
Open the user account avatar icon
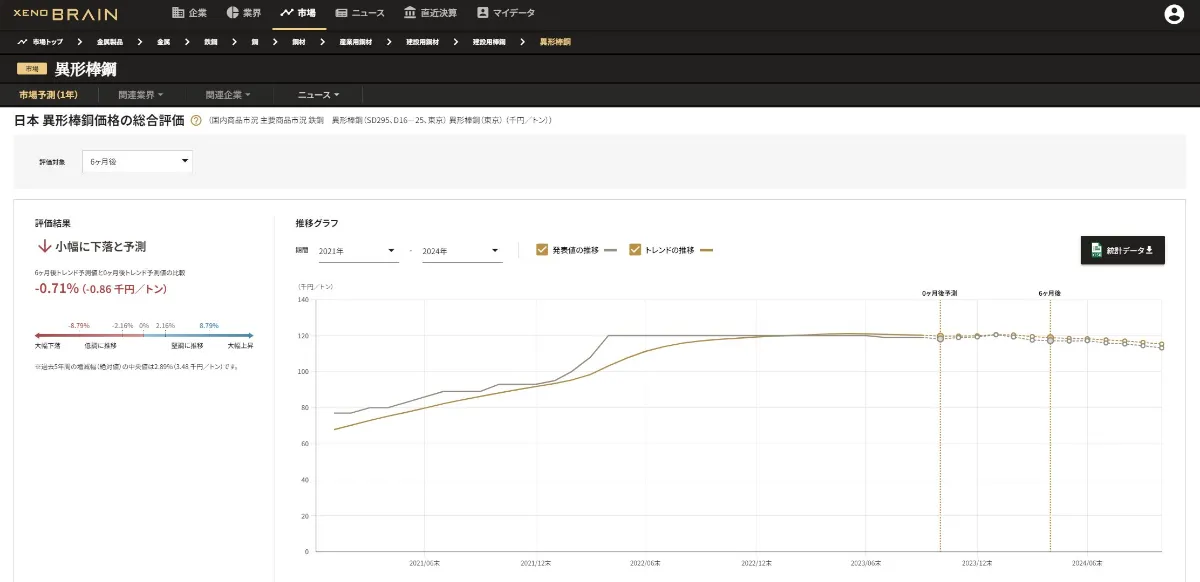tap(1174, 14)
